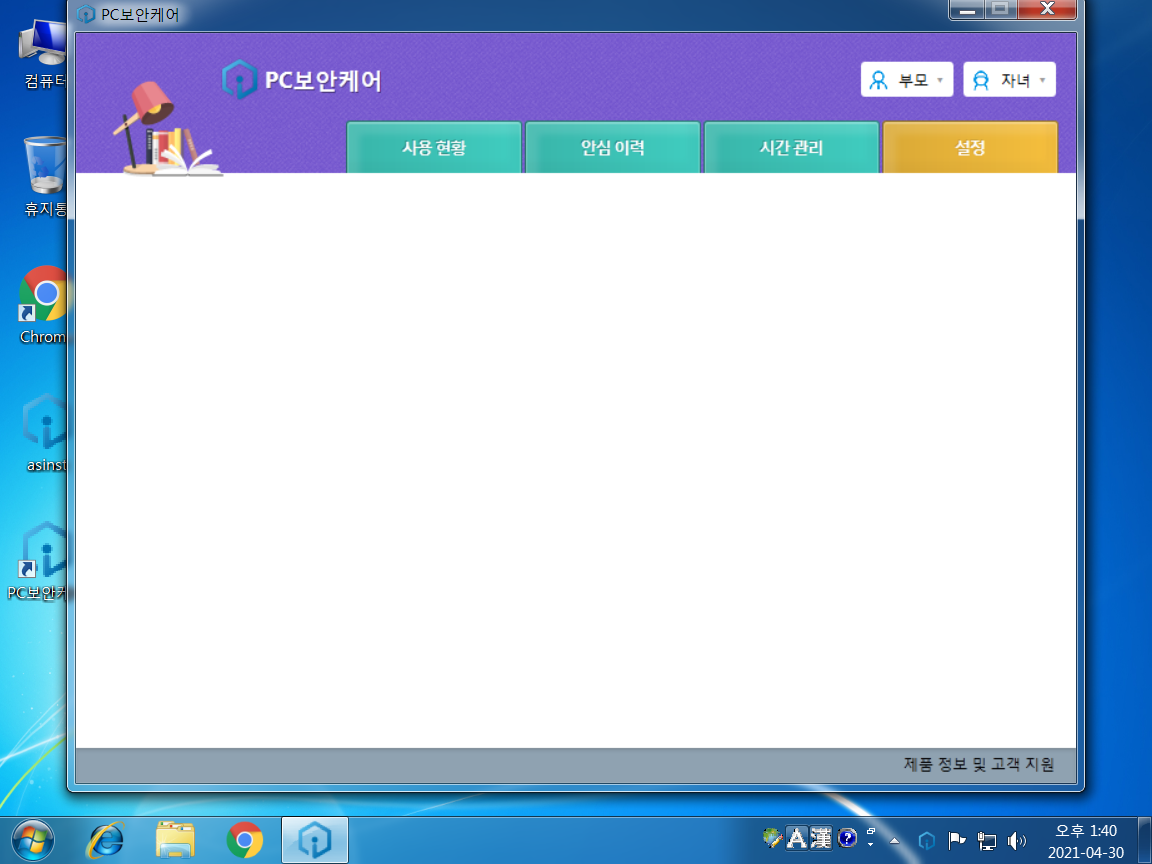Open the 설정 tab
Screen dimensions: 1152x864
(970, 148)
